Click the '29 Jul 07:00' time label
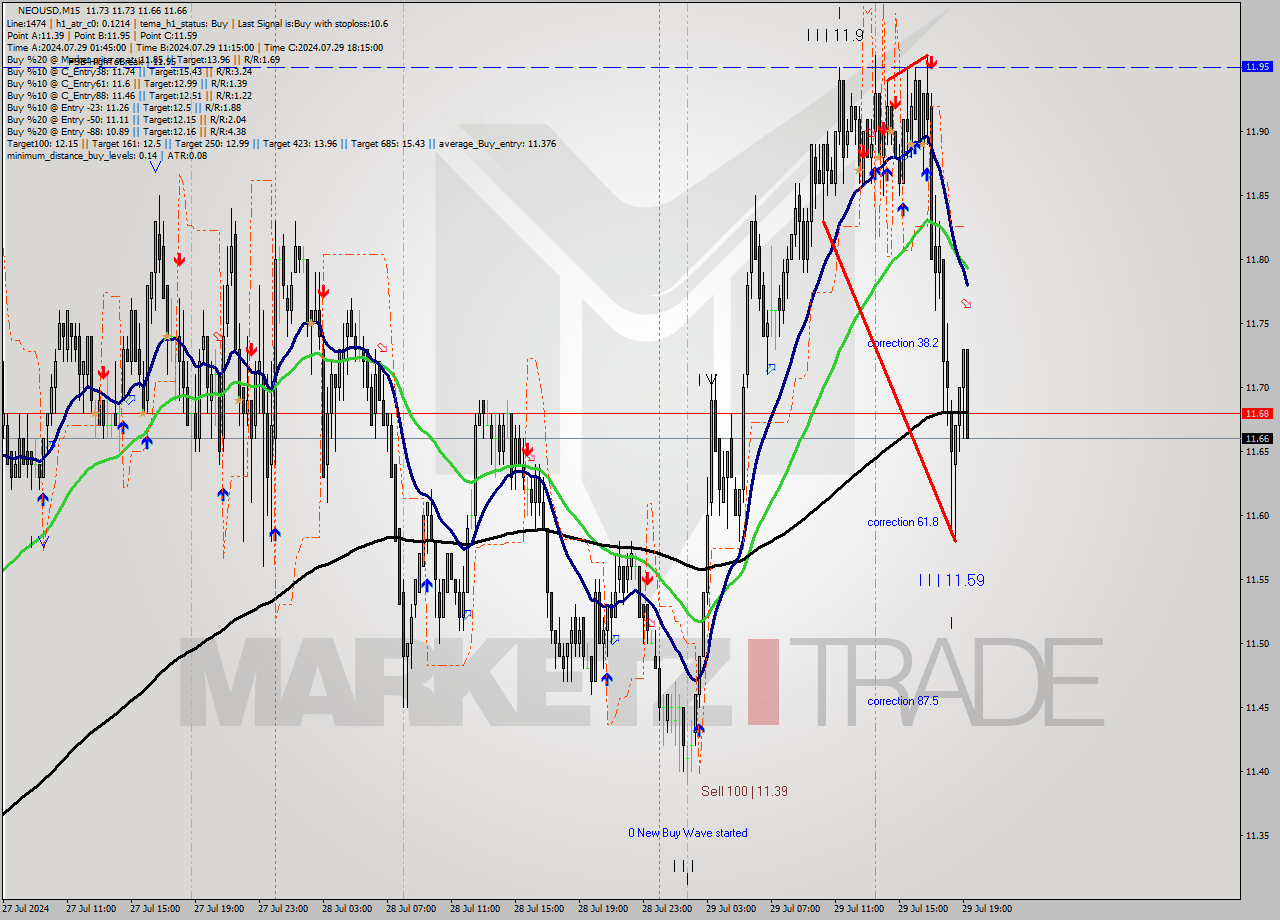 [797, 909]
